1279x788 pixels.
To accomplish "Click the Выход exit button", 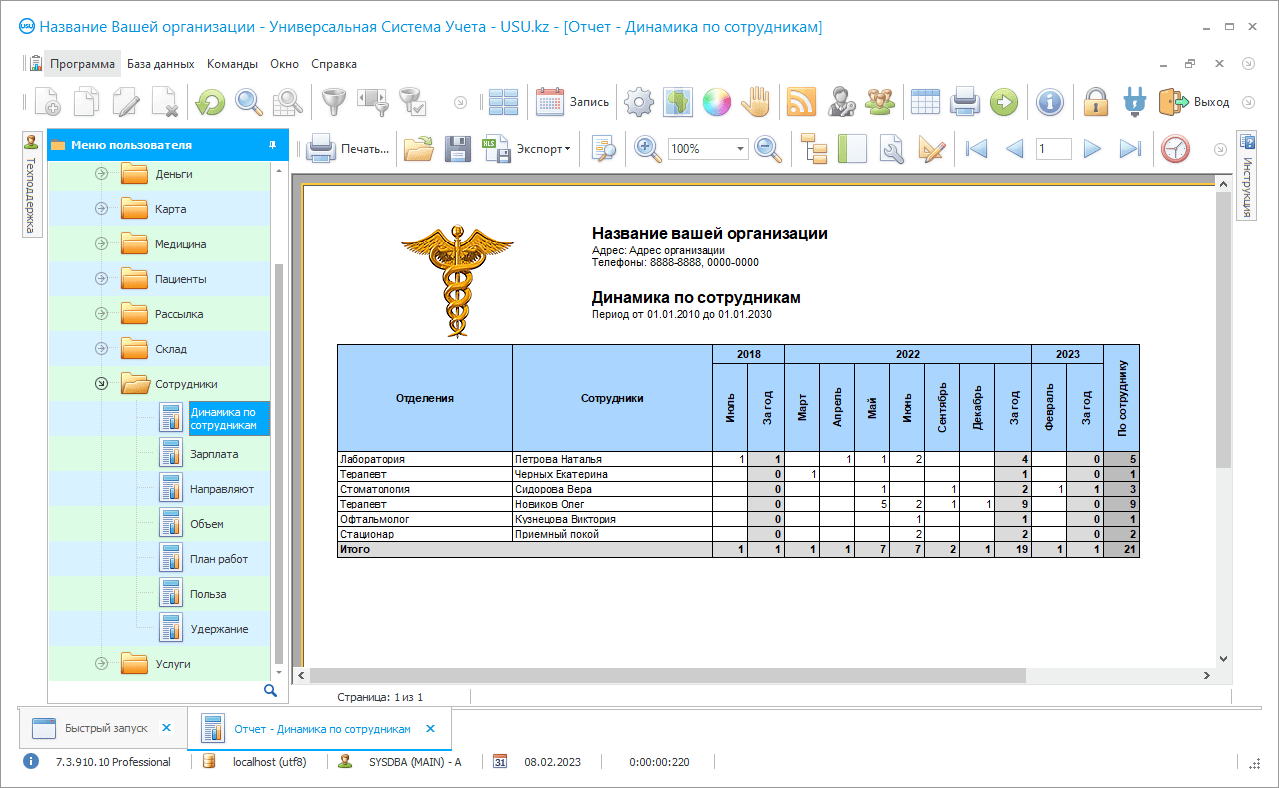I will coord(1195,101).
